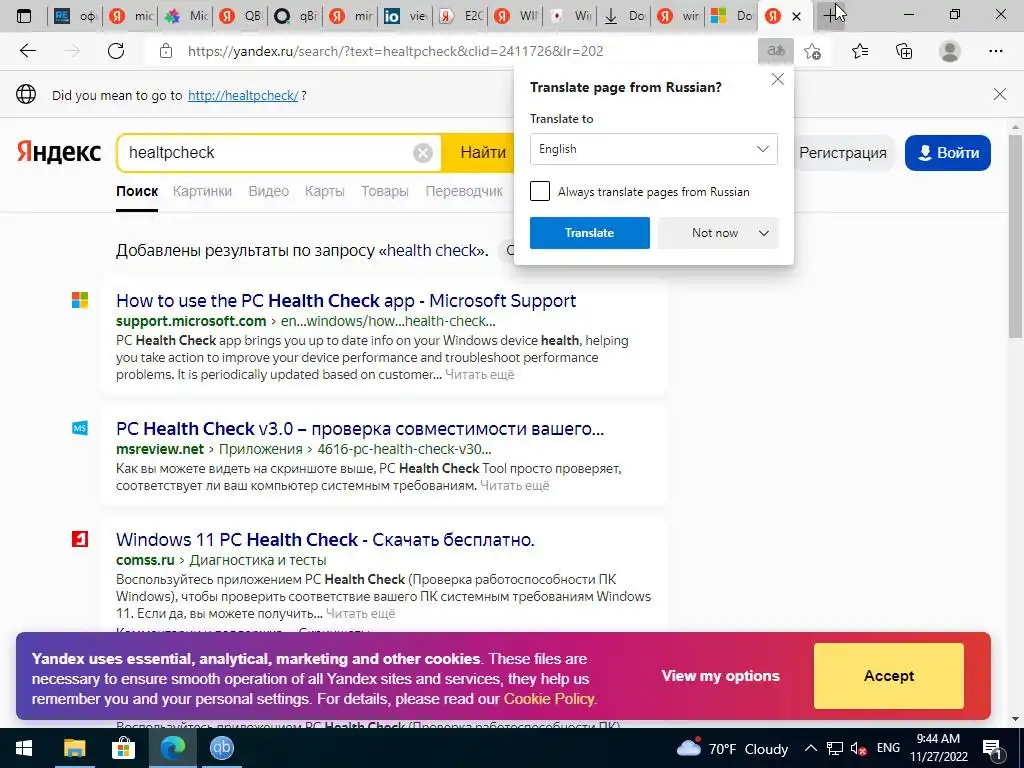
Task: Click the translate icon in the address bar
Action: tap(775, 51)
